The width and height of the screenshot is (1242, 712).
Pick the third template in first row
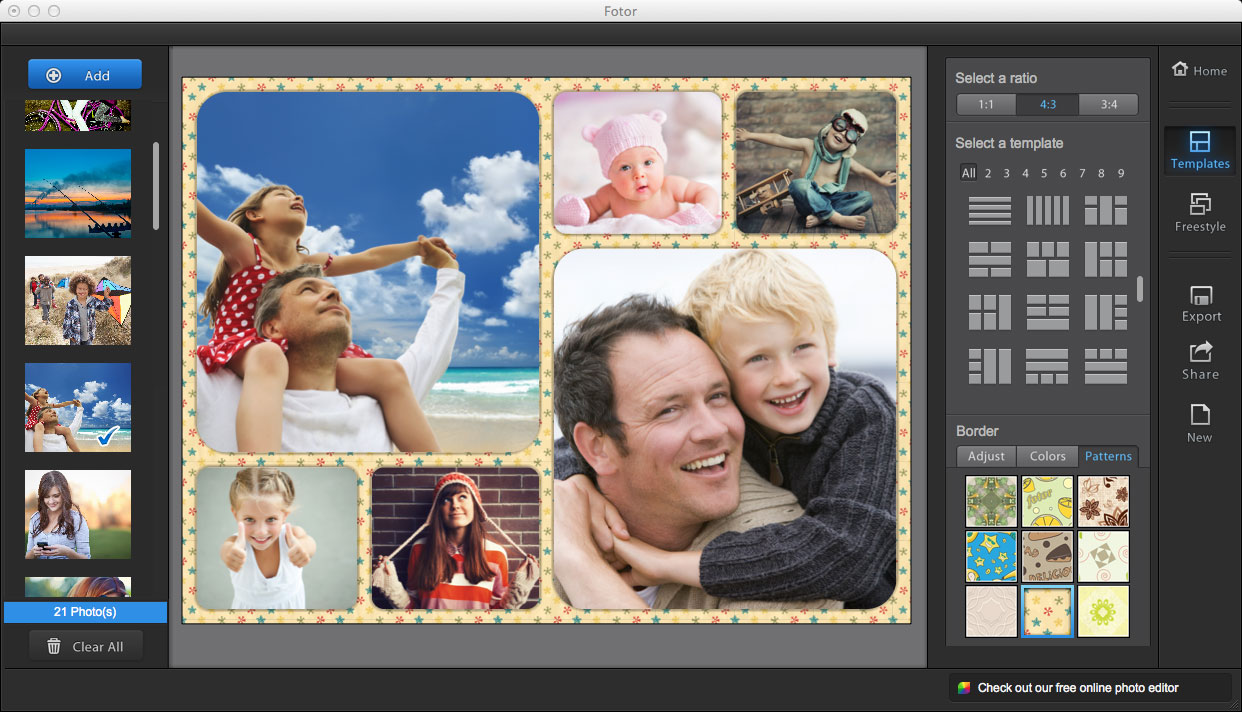(x=1106, y=210)
